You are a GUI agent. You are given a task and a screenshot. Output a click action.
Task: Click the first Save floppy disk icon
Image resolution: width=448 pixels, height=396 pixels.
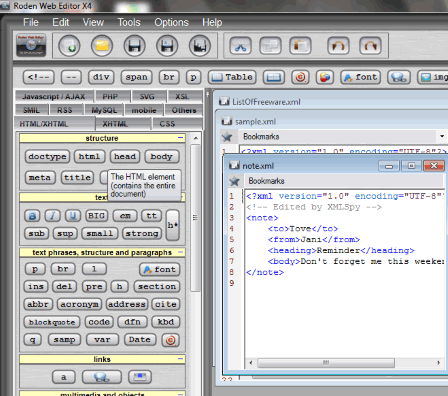(135, 46)
